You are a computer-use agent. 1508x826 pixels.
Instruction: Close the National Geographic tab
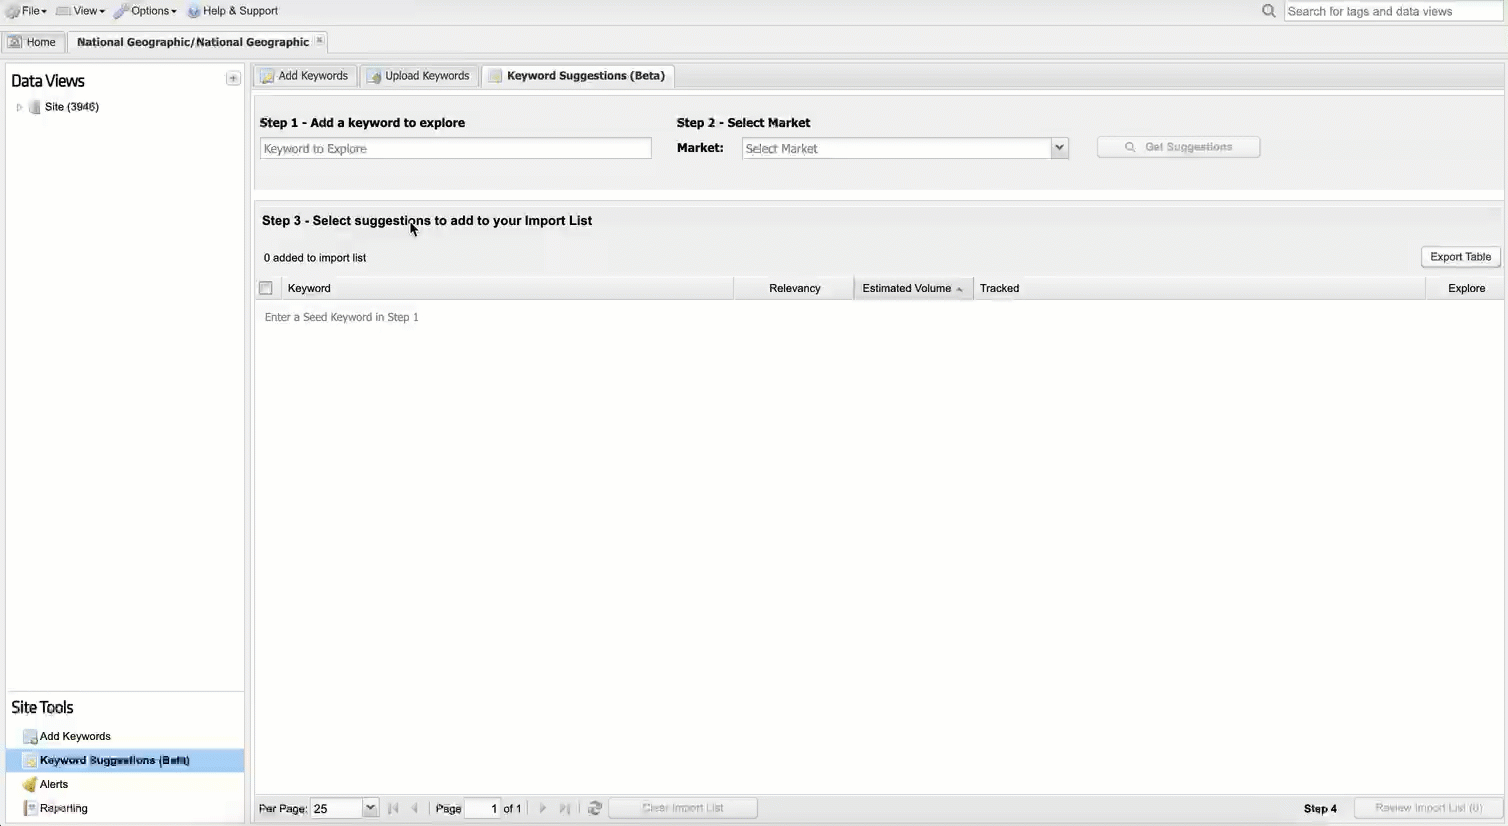tap(320, 41)
